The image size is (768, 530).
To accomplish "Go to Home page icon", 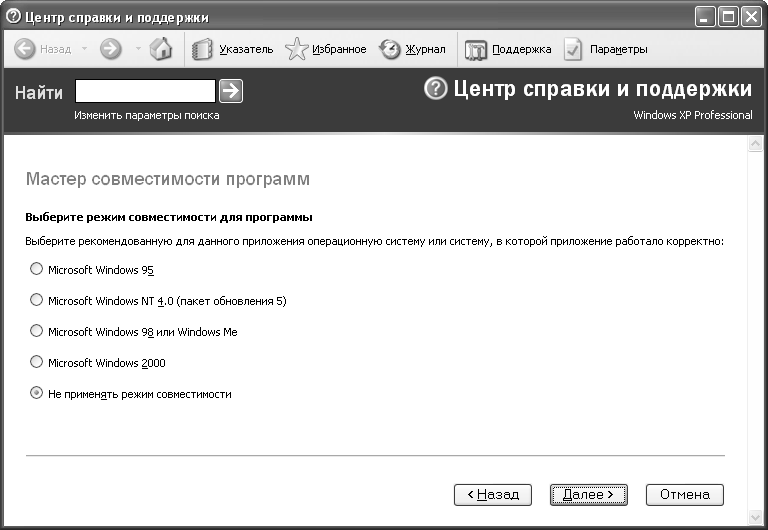I will pyautogui.click(x=161, y=49).
